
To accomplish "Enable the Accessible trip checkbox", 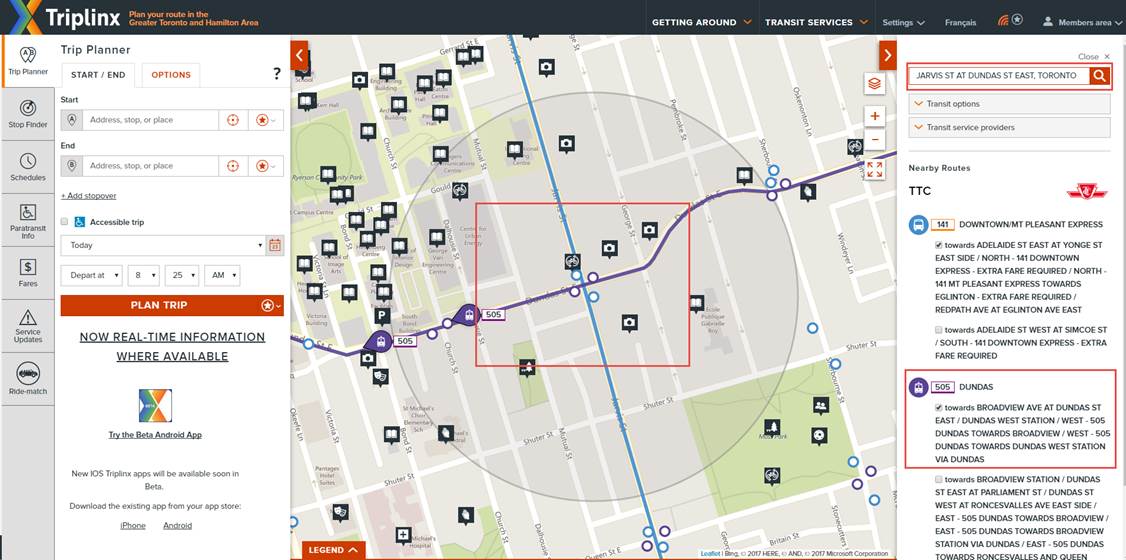I will tap(65, 223).
